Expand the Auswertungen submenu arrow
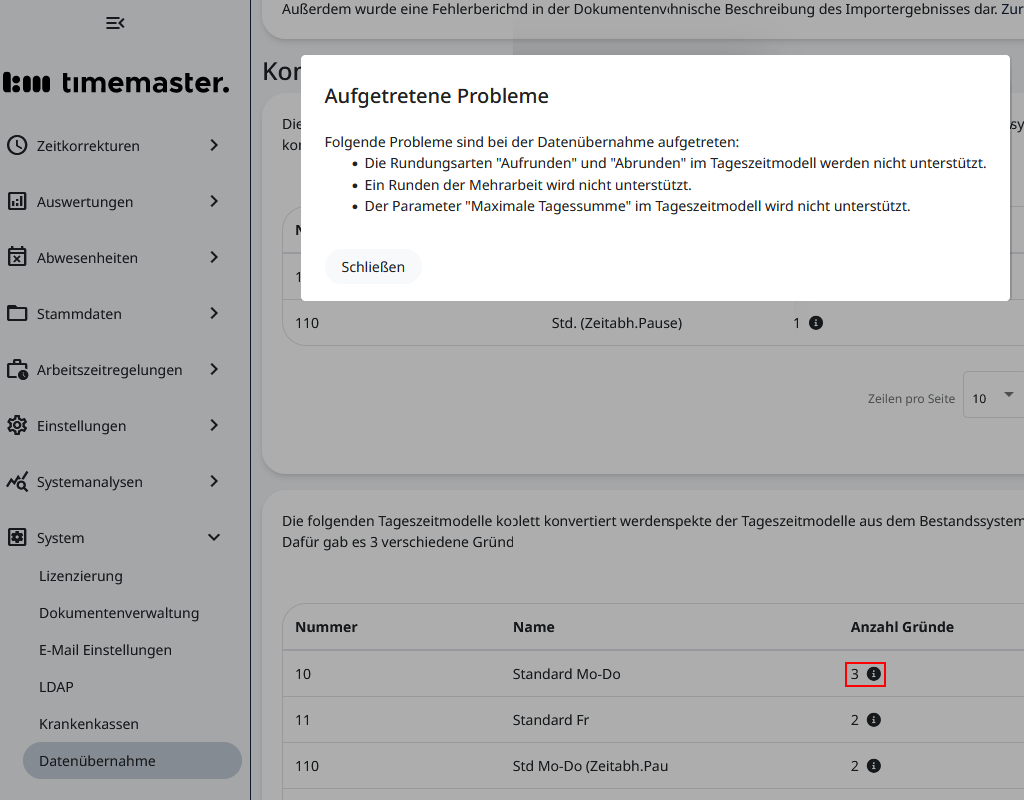 click(213, 201)
